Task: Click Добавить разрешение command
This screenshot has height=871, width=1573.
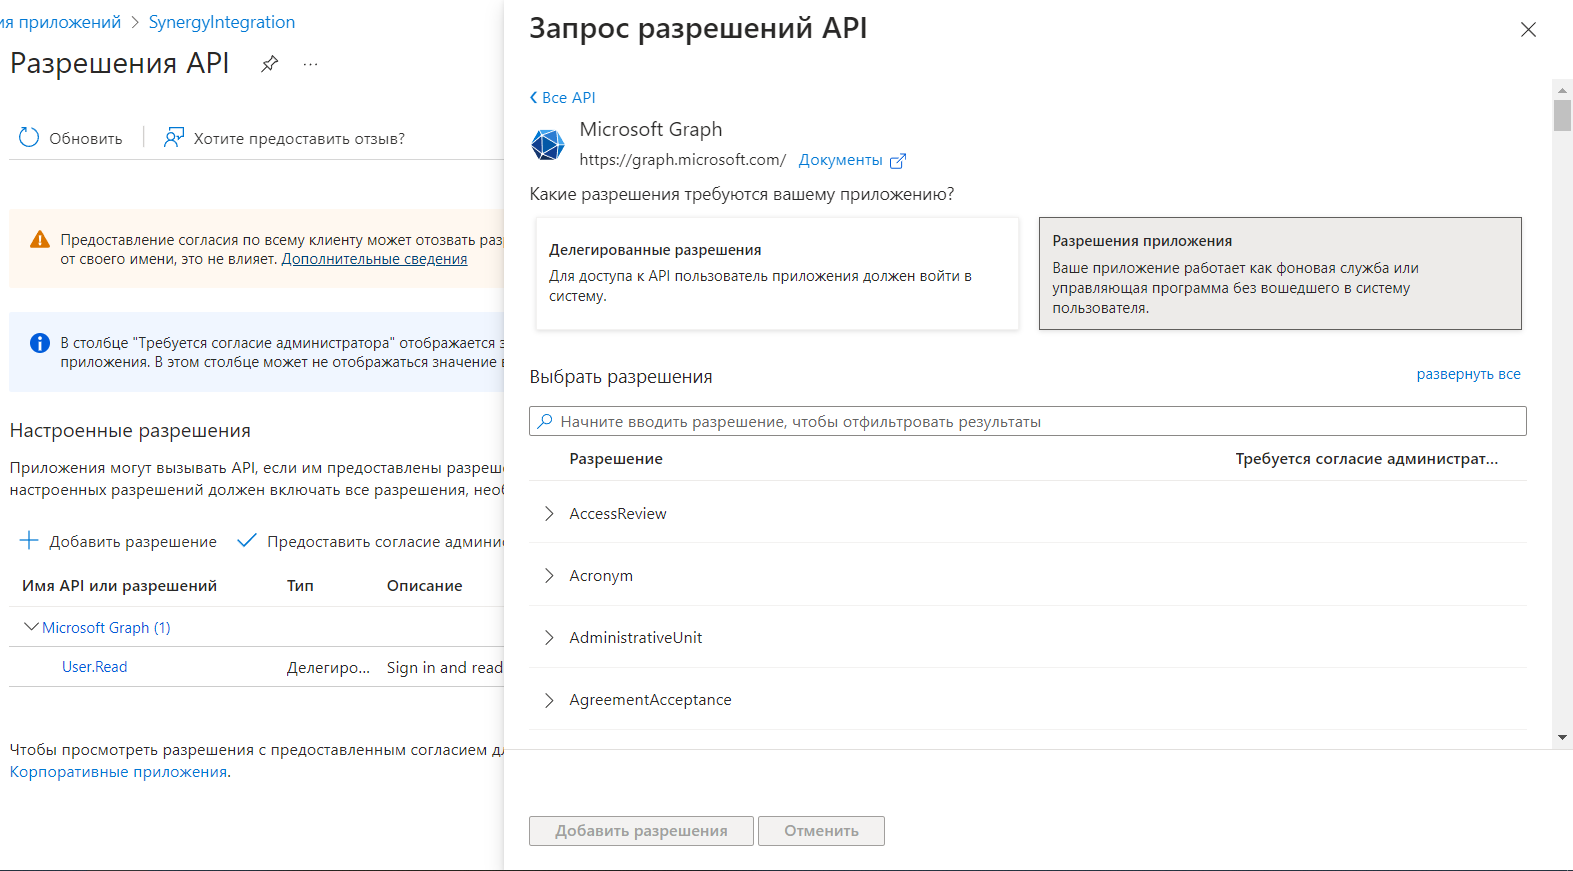Action: pos(118,541)
